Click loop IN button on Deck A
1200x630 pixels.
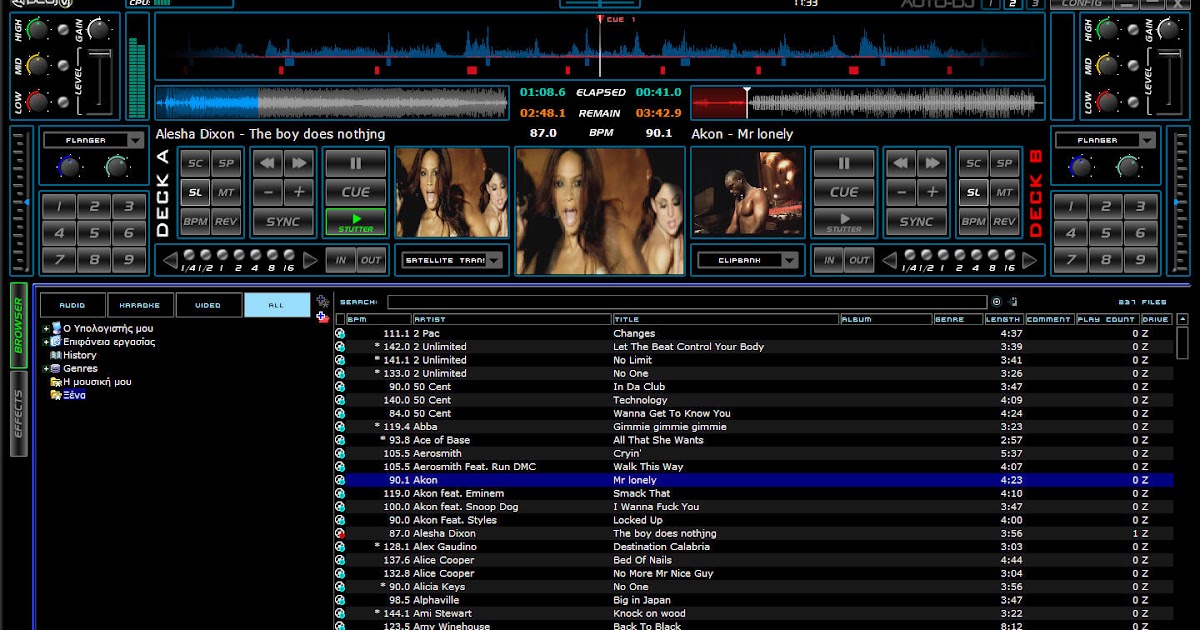tap(341, 260)
